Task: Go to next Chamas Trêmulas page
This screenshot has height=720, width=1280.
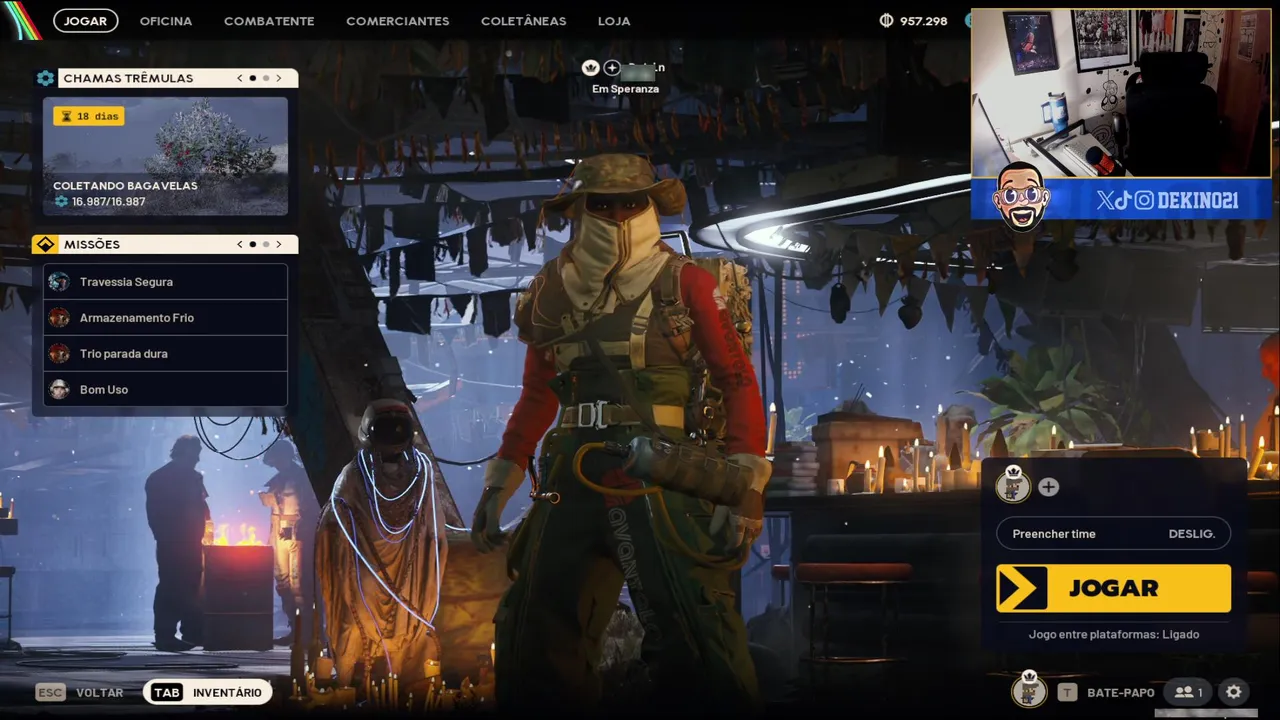Action: (x=279, y=78)
